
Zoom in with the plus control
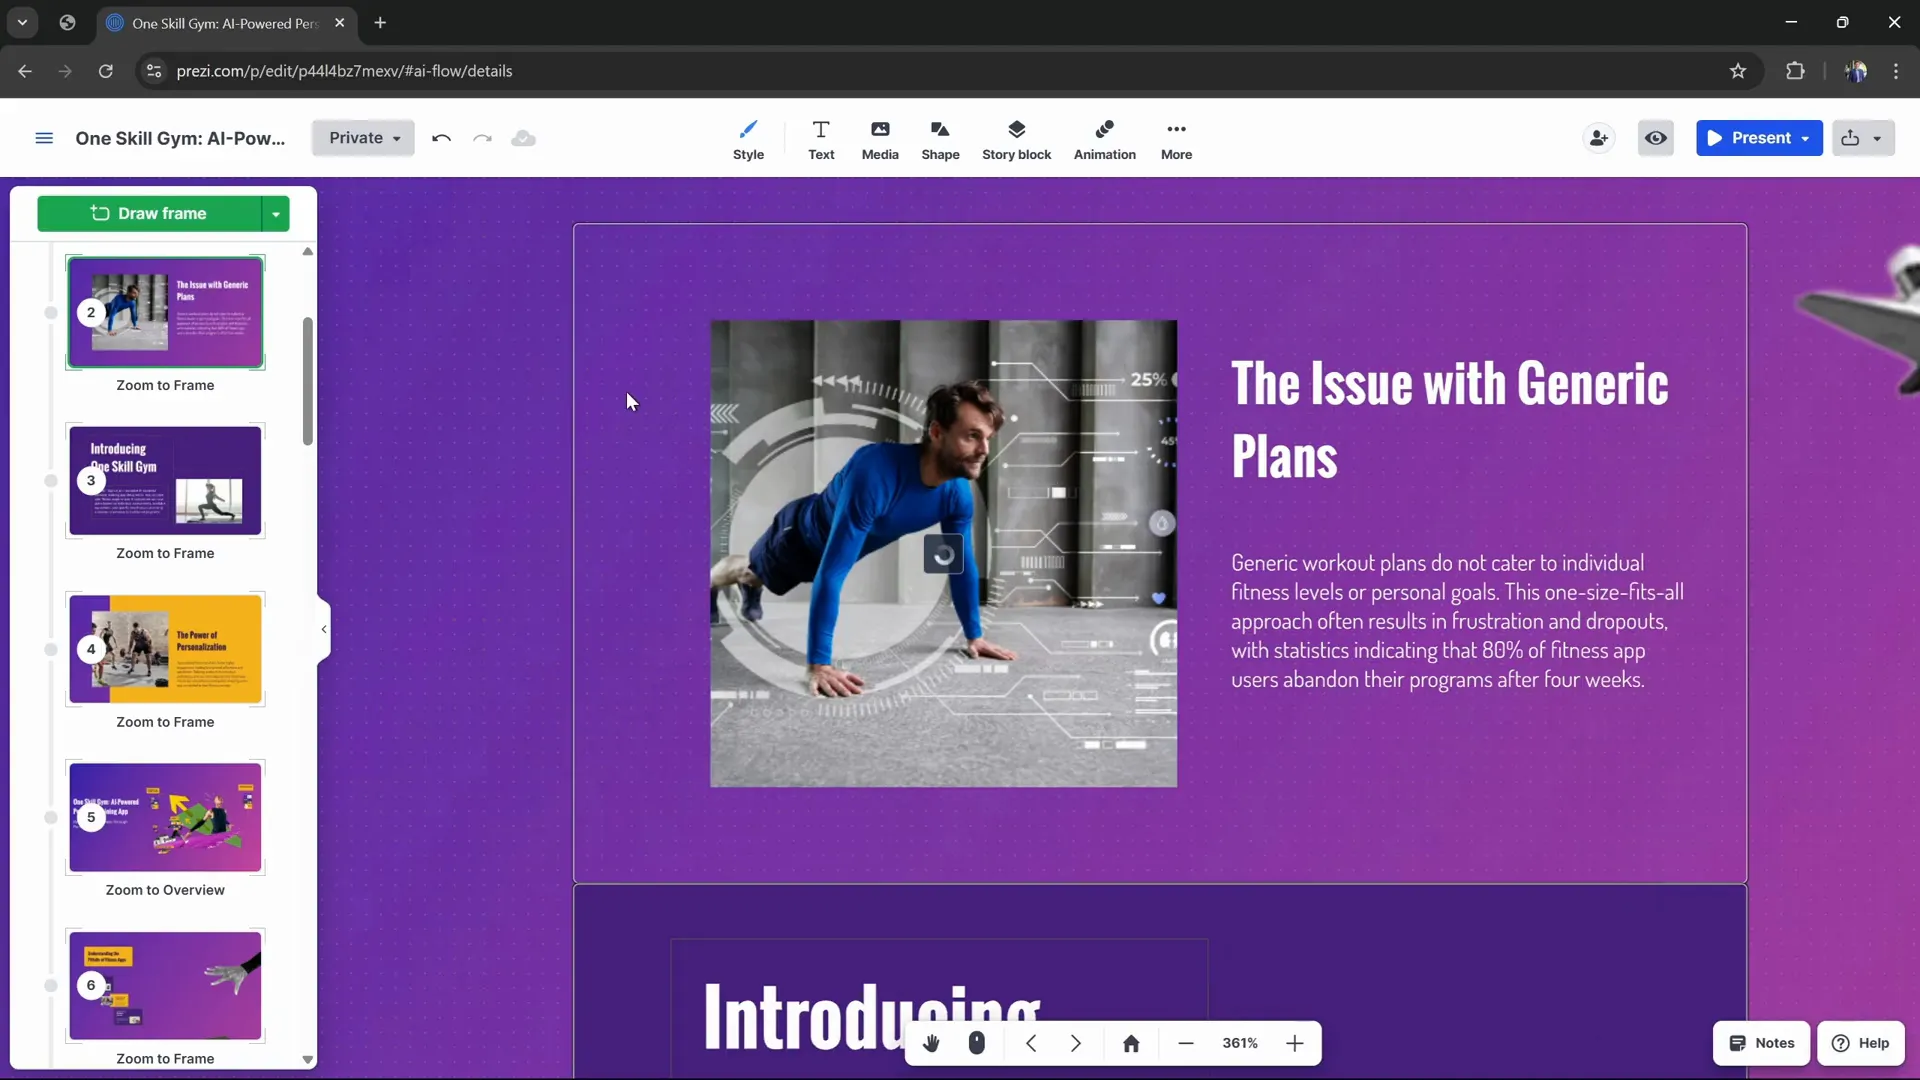(x=1295, y=1043)
